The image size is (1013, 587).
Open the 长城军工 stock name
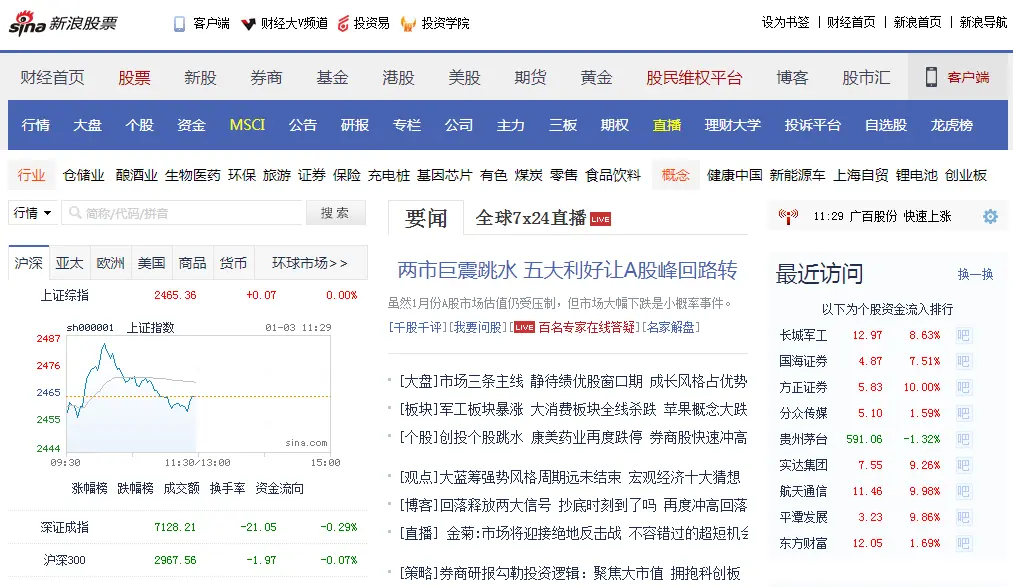[803, 335]
